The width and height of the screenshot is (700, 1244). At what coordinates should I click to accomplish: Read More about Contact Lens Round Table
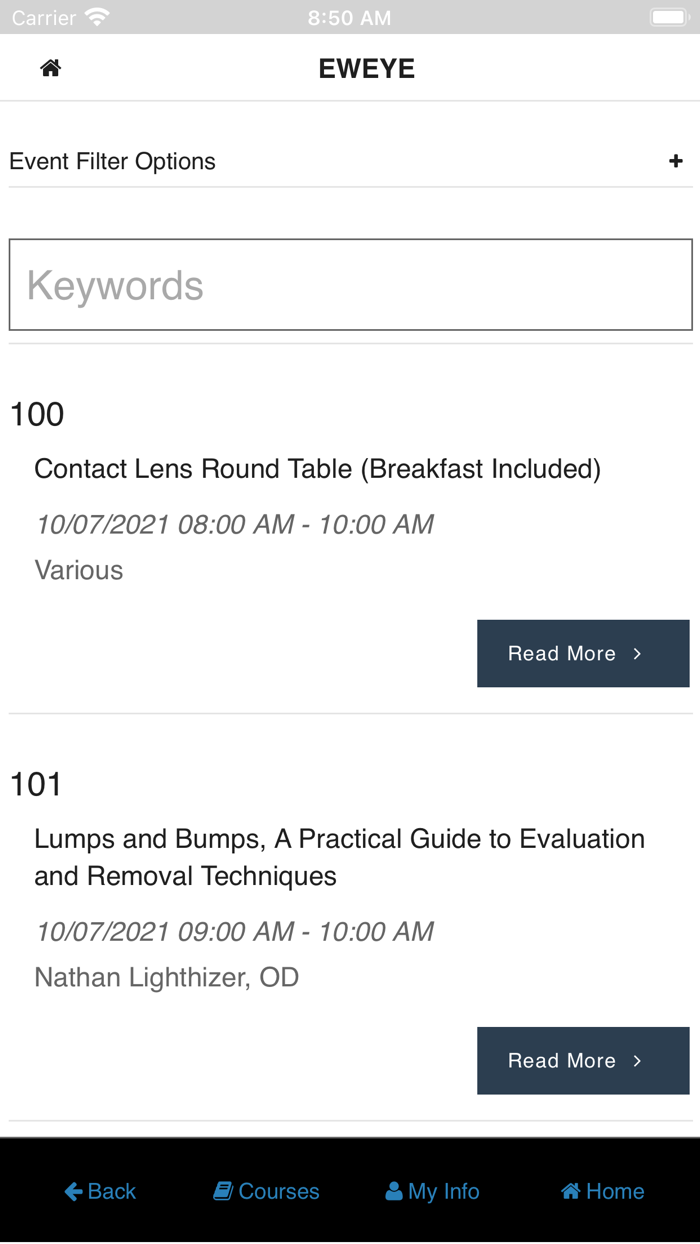[x=582, y=653]
